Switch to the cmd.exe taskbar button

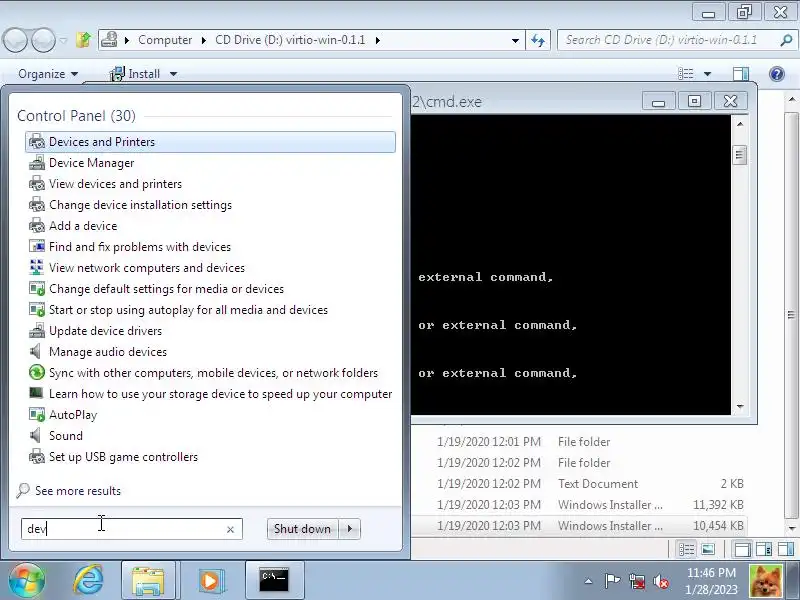[x=274, y=581]
